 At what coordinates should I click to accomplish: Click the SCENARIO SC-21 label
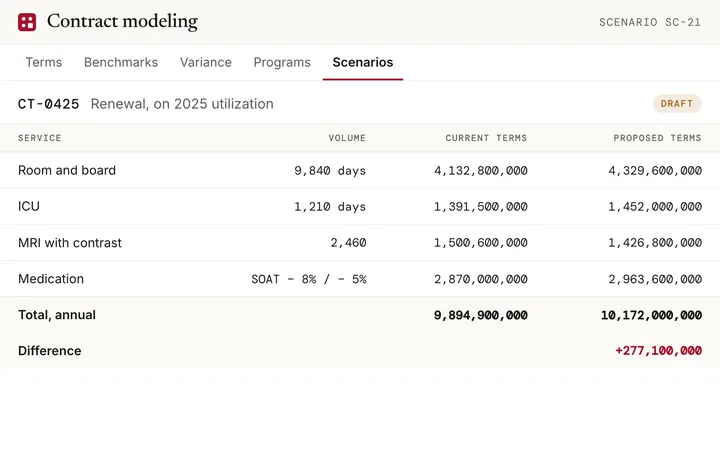[650, 22]
